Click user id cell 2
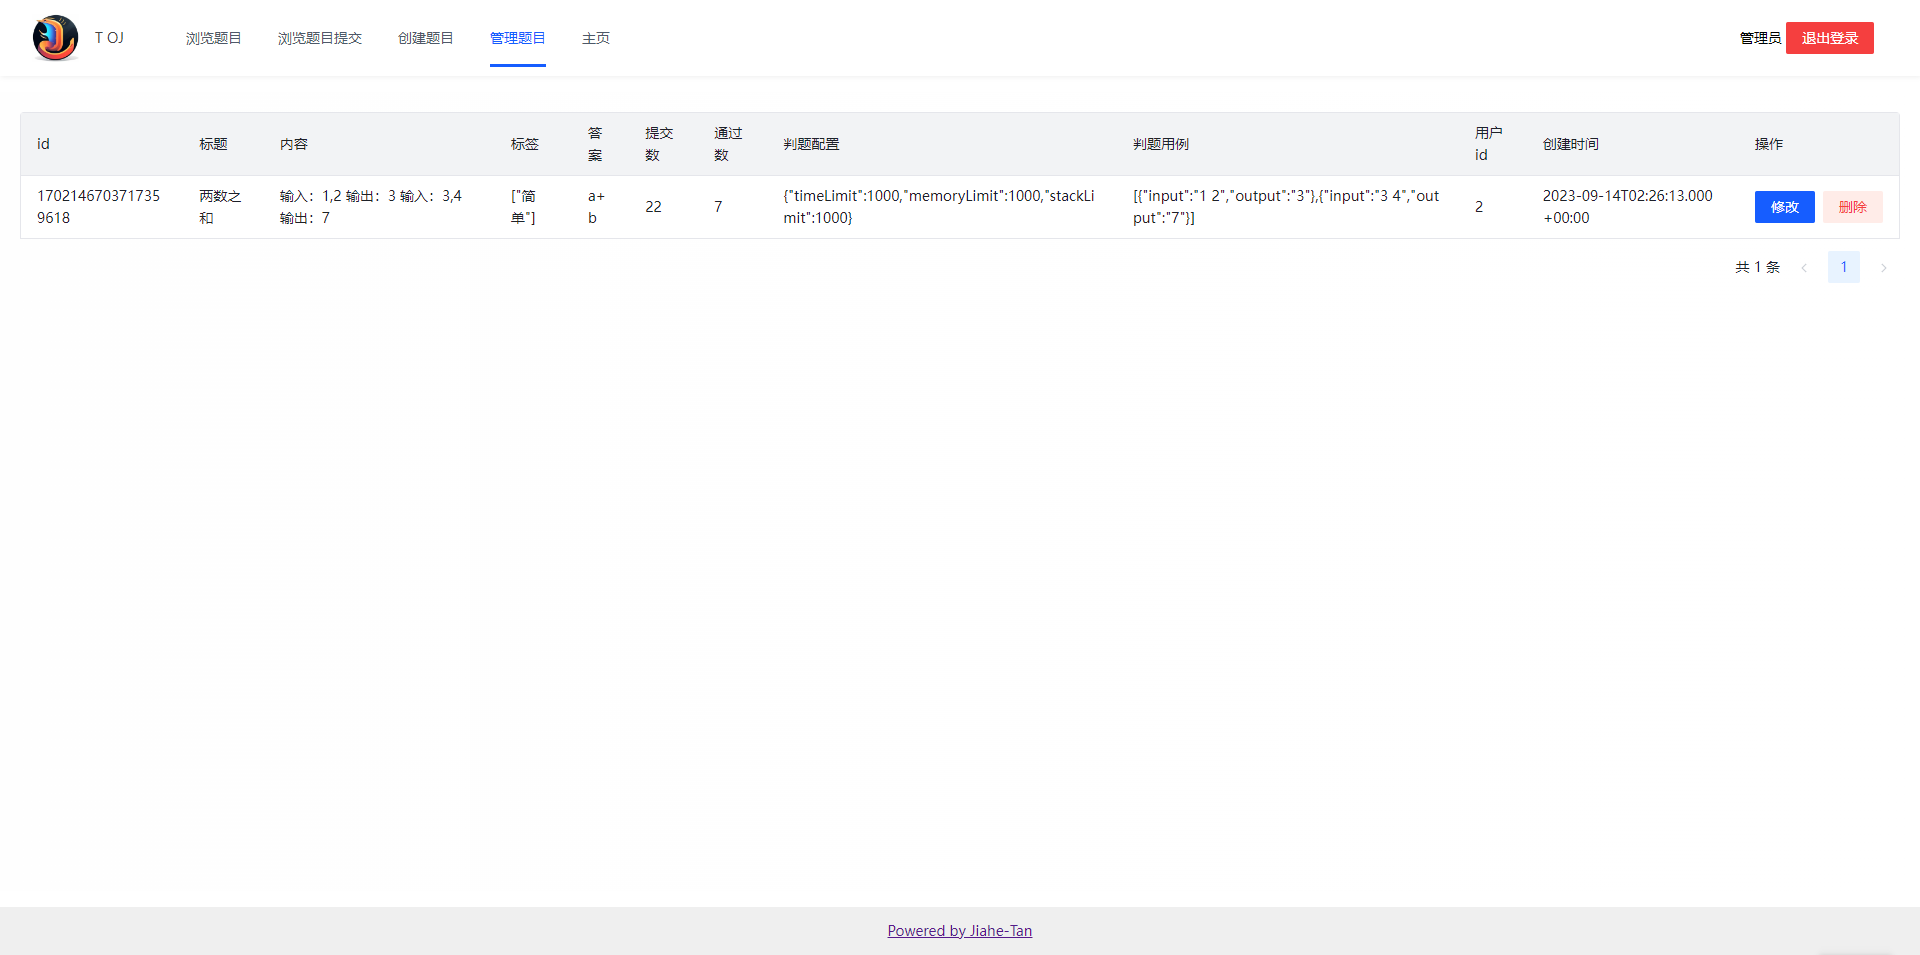 [x=1492, y=207]
